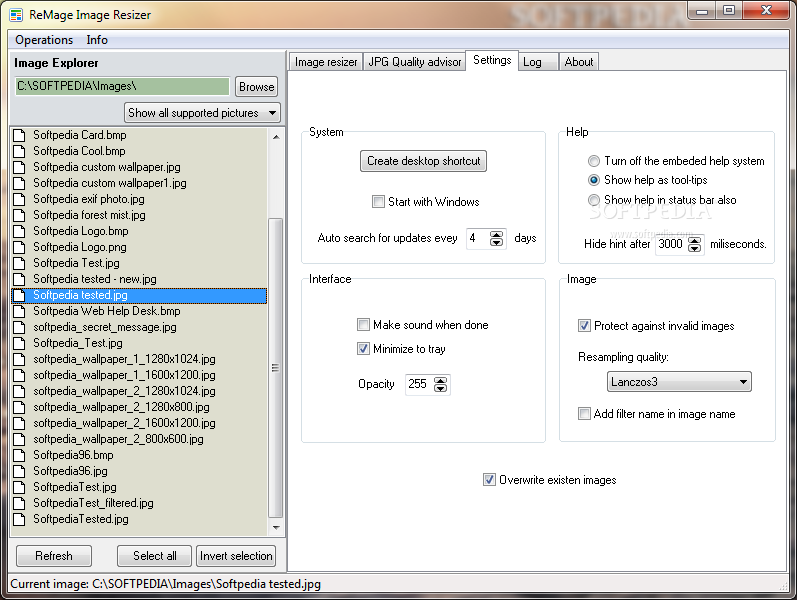Switch to JPG Quality advisor tab
Screen dimensions: 797x600
point(414,62)
